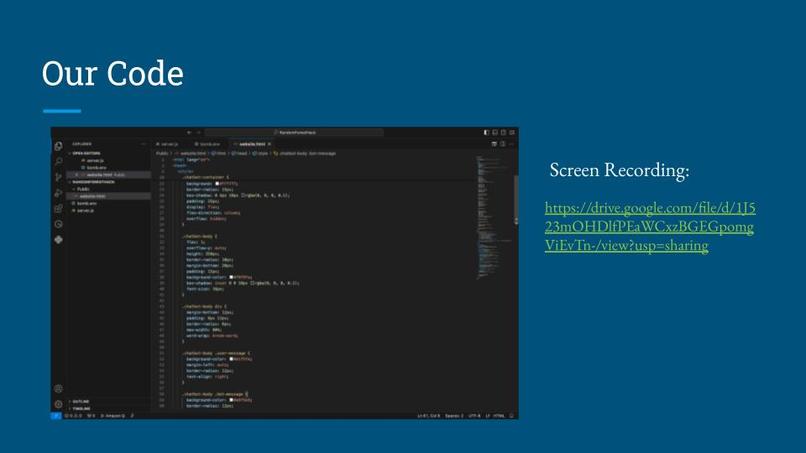Click the editor minimap code overview
806x453 pixels.
(x=493, y=219)
